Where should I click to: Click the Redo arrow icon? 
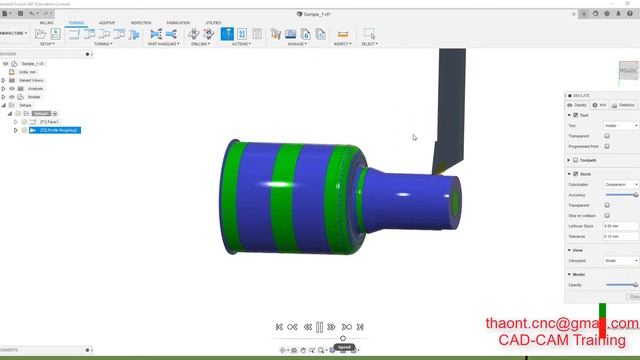pyautogui.click(x=46, y=13)
